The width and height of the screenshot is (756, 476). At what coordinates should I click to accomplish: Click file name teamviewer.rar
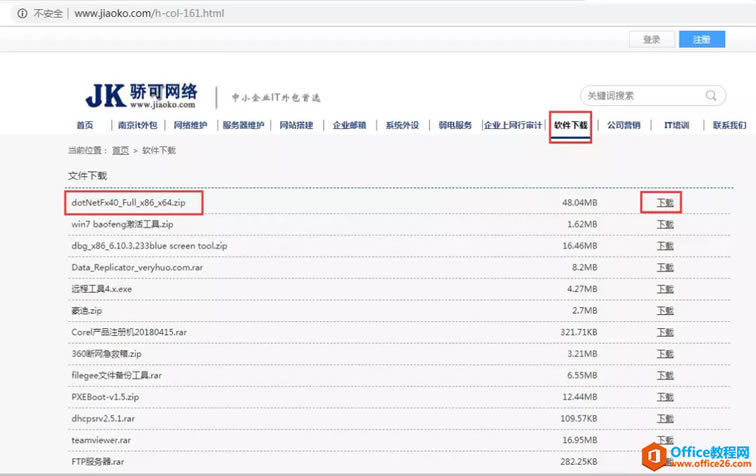coord(101,440)
